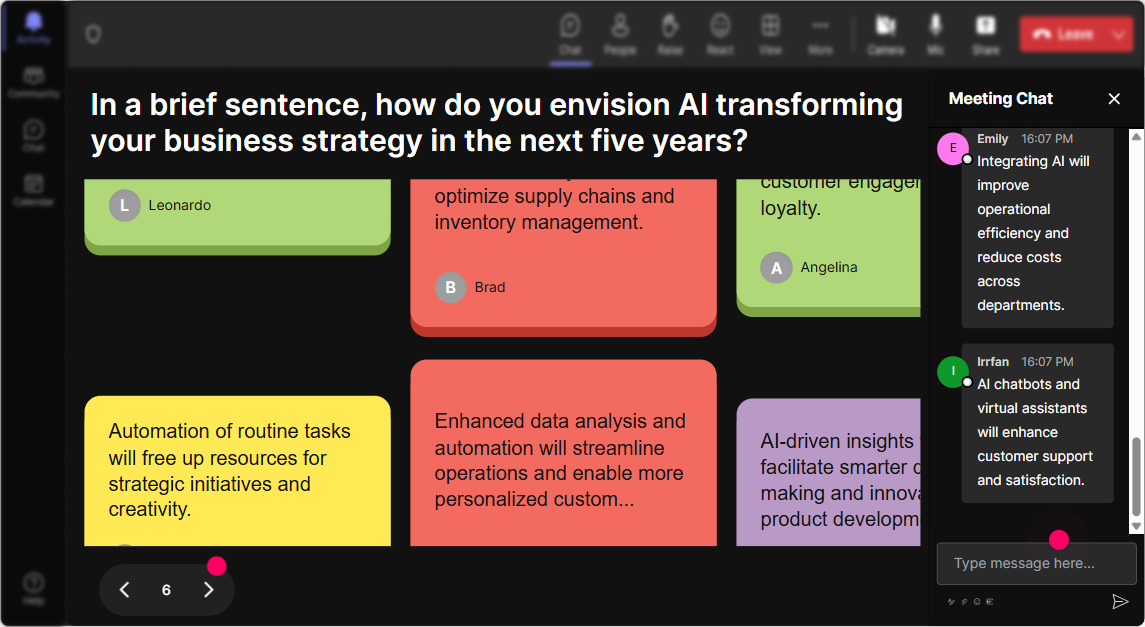Click Angelina's A avatar on green card
The width and height of the screenshot is (1145, 627).
coord(776,268)
